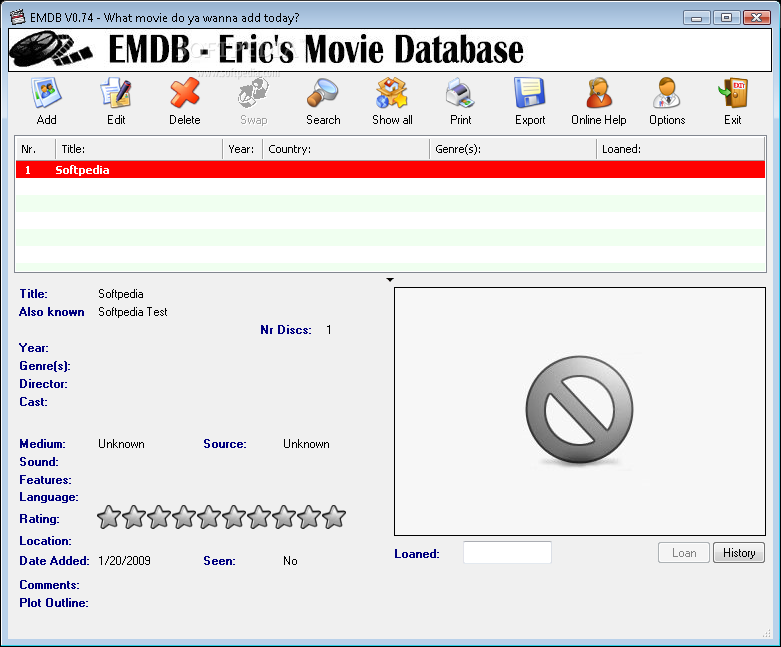Sort by the Country column header
Image resolution: width=781 pixels, height=647 pixels.
pyautogui.click(x=346, y=149)
